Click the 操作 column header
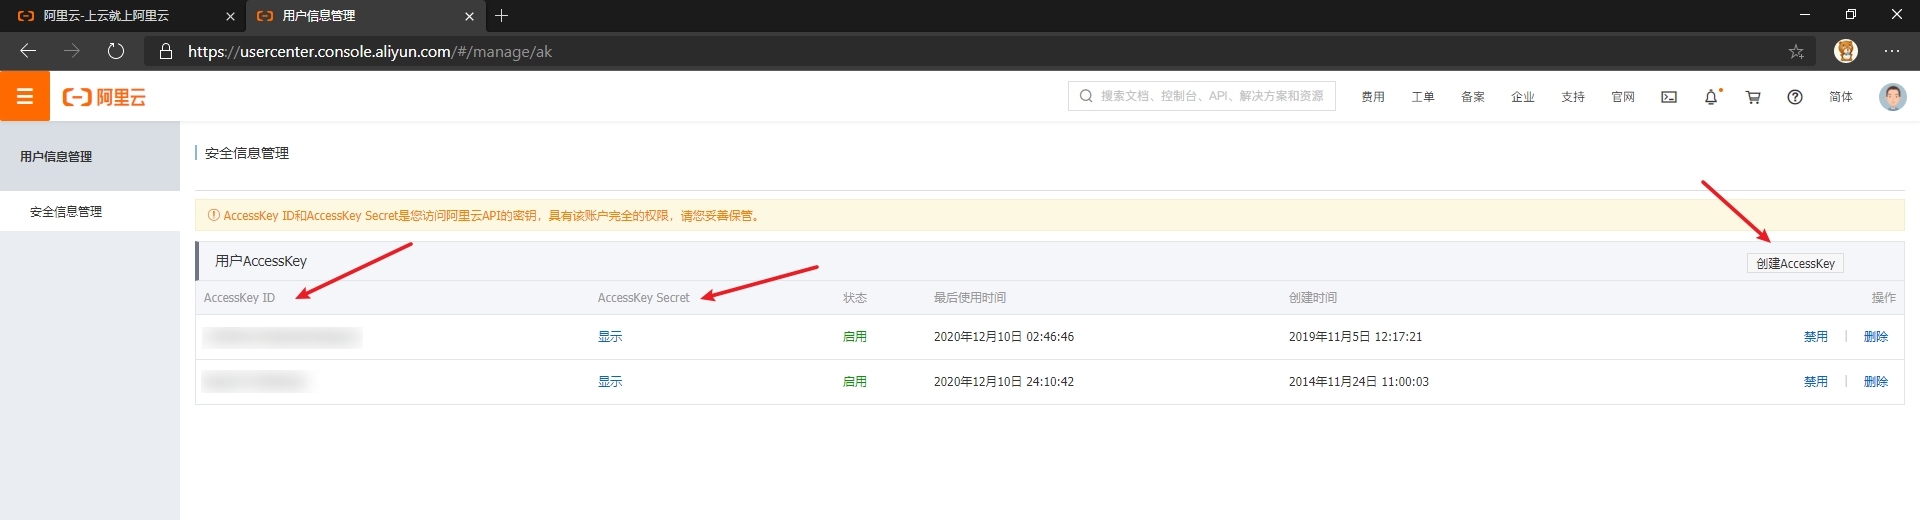This screenshot has height=520, width=1920. pos(1884,298)
